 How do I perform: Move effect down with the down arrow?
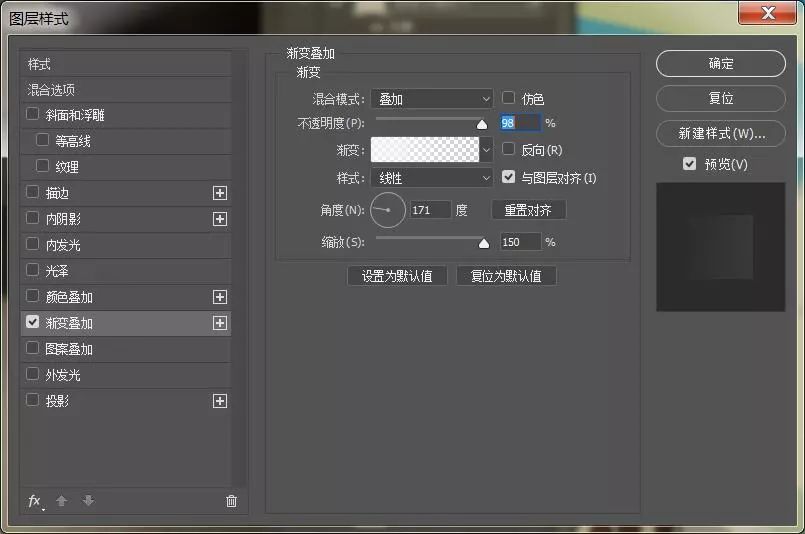click(88, 501)
